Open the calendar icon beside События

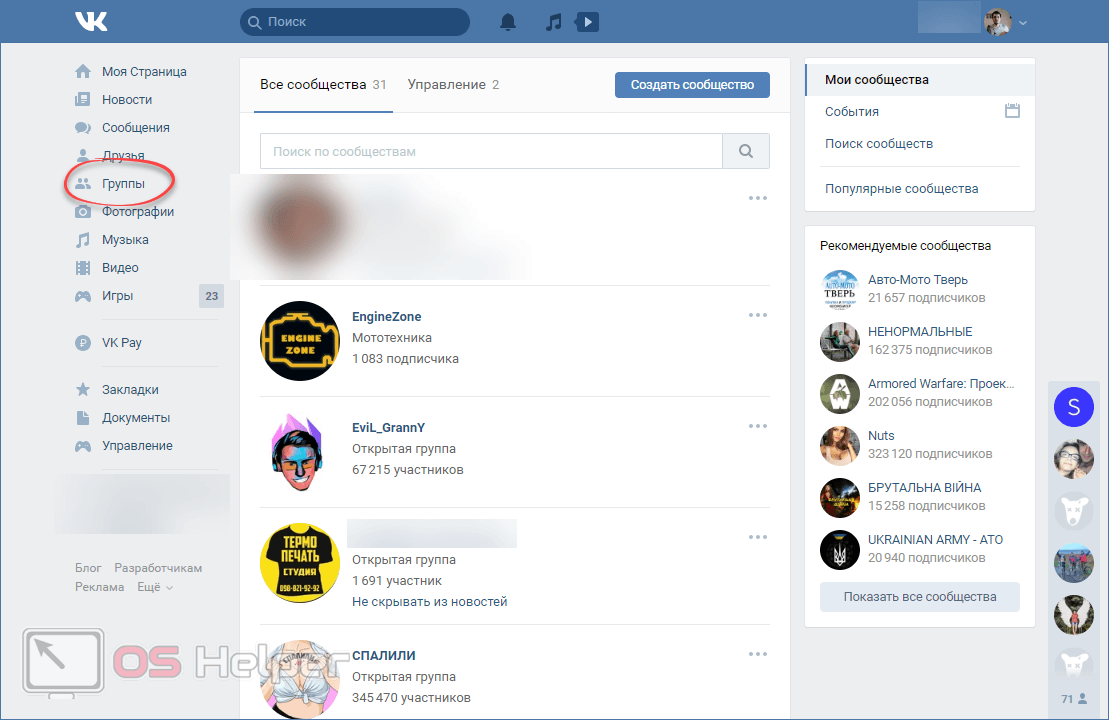click(x=1012, y=111)
